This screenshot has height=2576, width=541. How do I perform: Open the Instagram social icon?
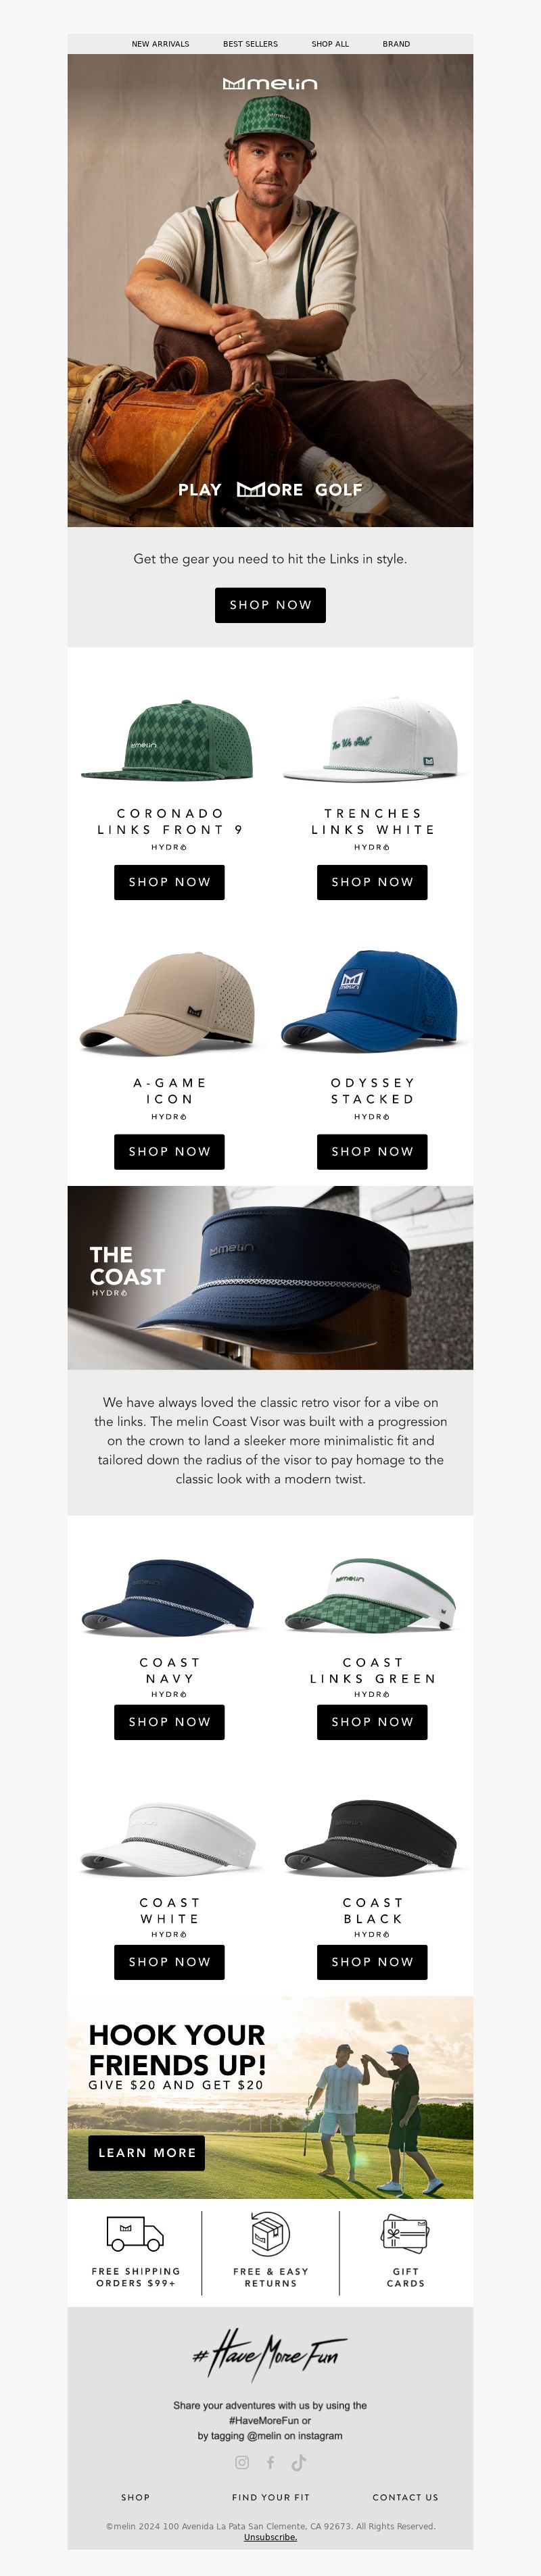(x=242, y=2462)
